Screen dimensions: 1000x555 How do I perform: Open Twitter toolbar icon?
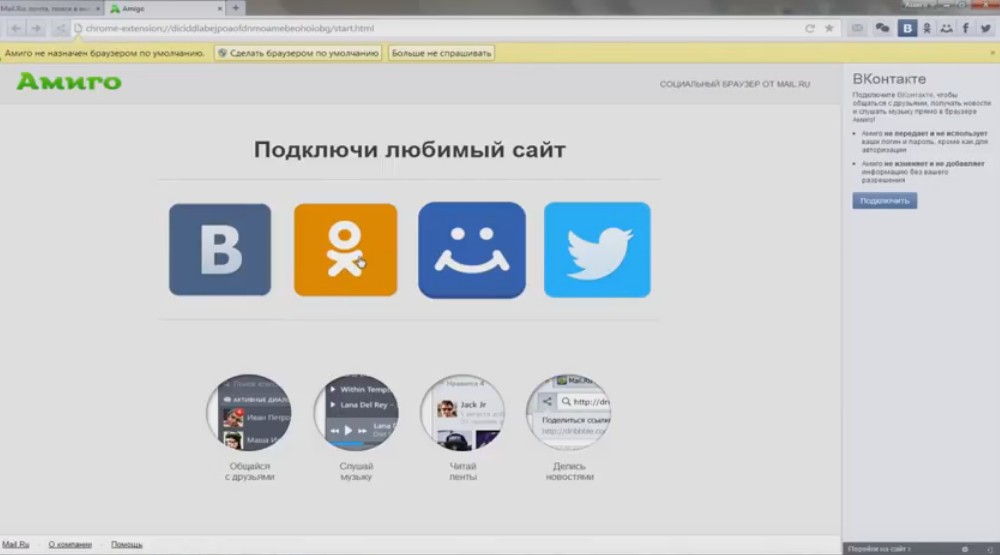[x=985, y=28]
